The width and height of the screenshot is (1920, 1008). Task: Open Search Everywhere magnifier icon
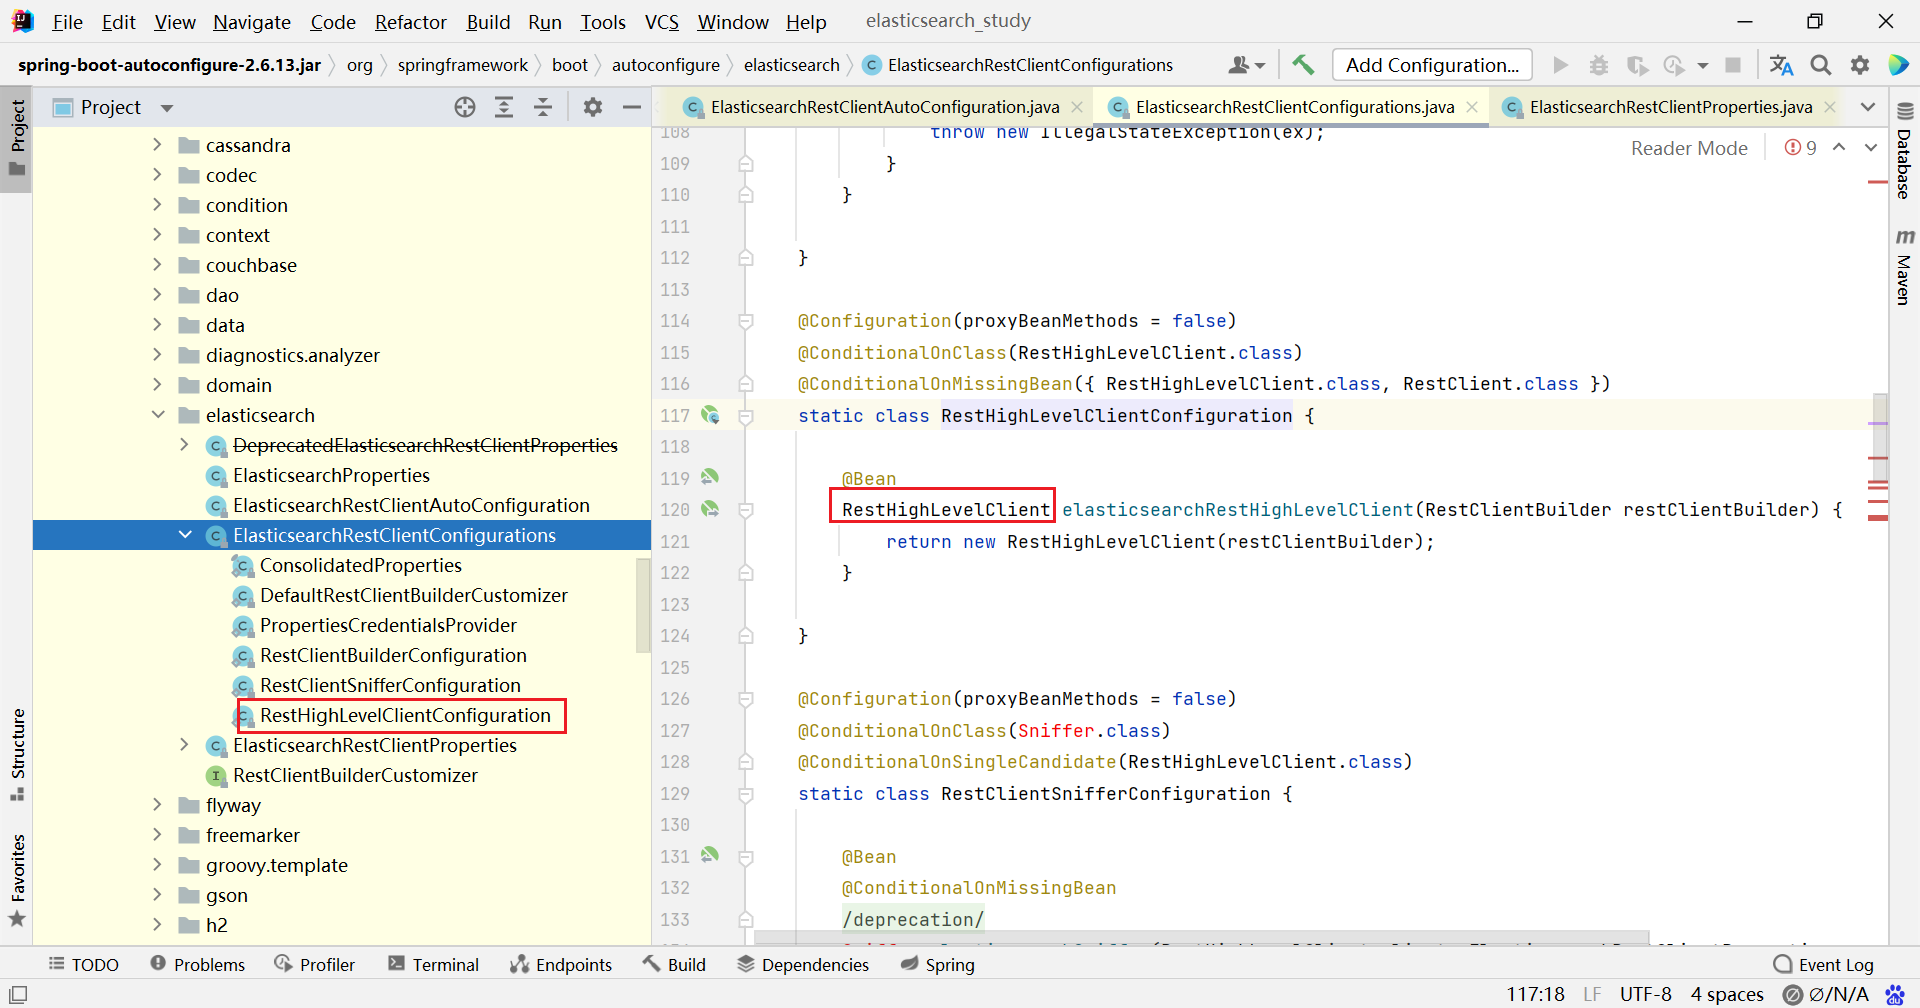pyautogui.click(x=1821, y=65)
